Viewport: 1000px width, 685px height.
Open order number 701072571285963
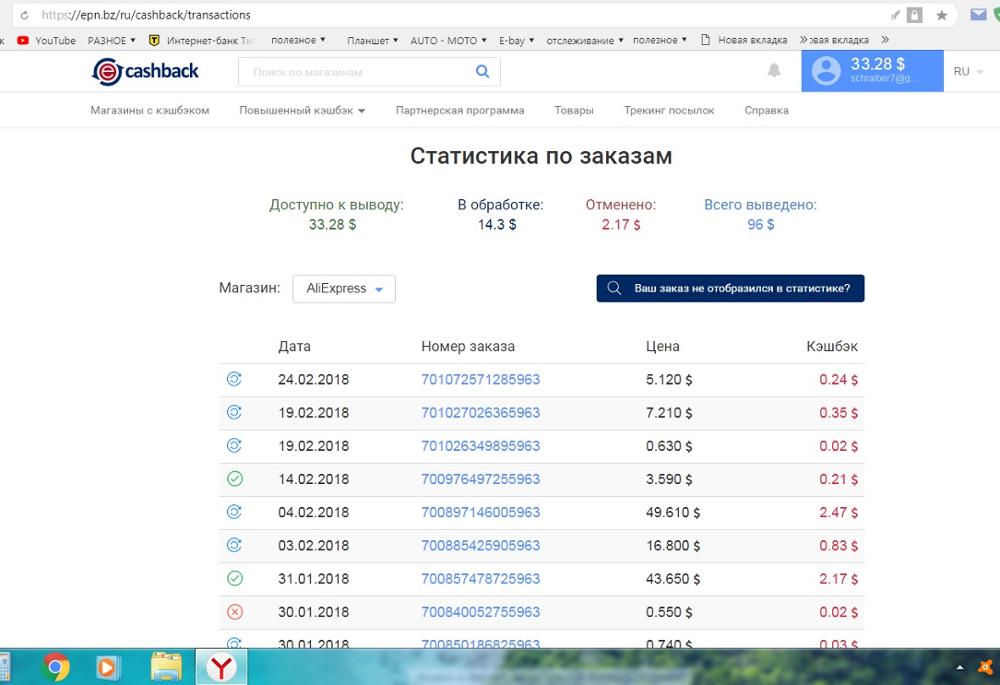(480, 380)
